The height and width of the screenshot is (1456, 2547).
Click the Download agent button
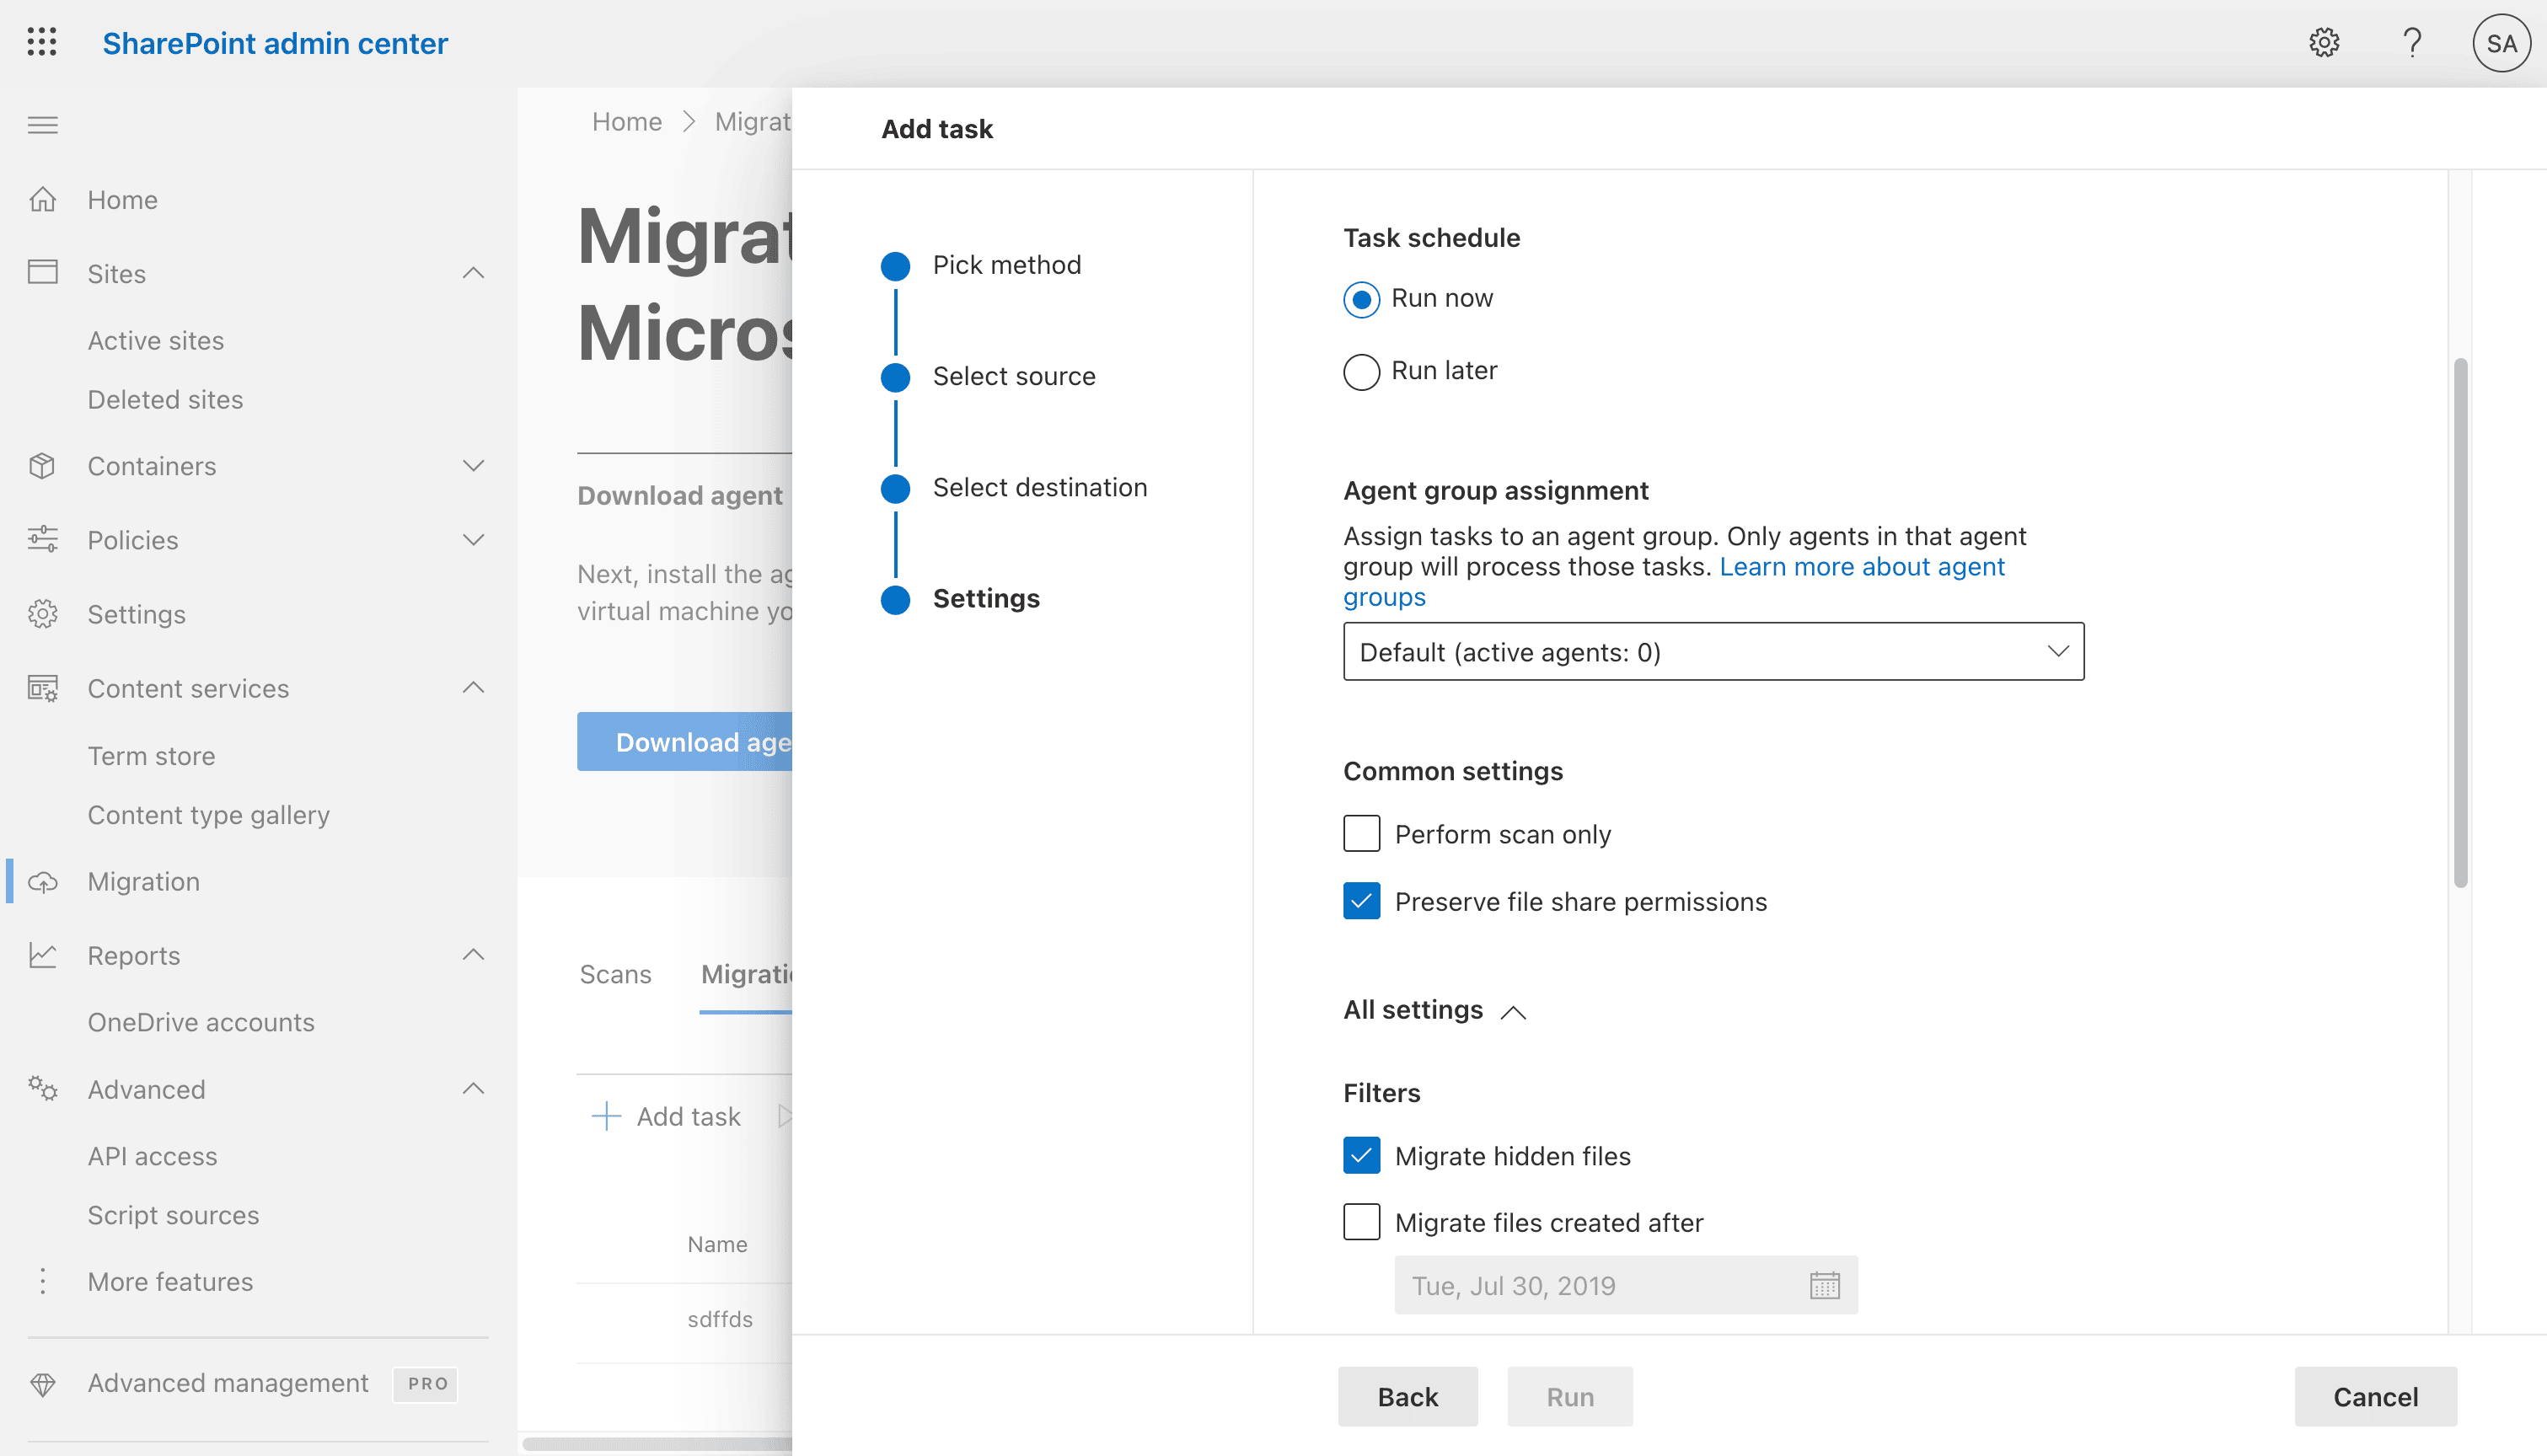[684, 741]
